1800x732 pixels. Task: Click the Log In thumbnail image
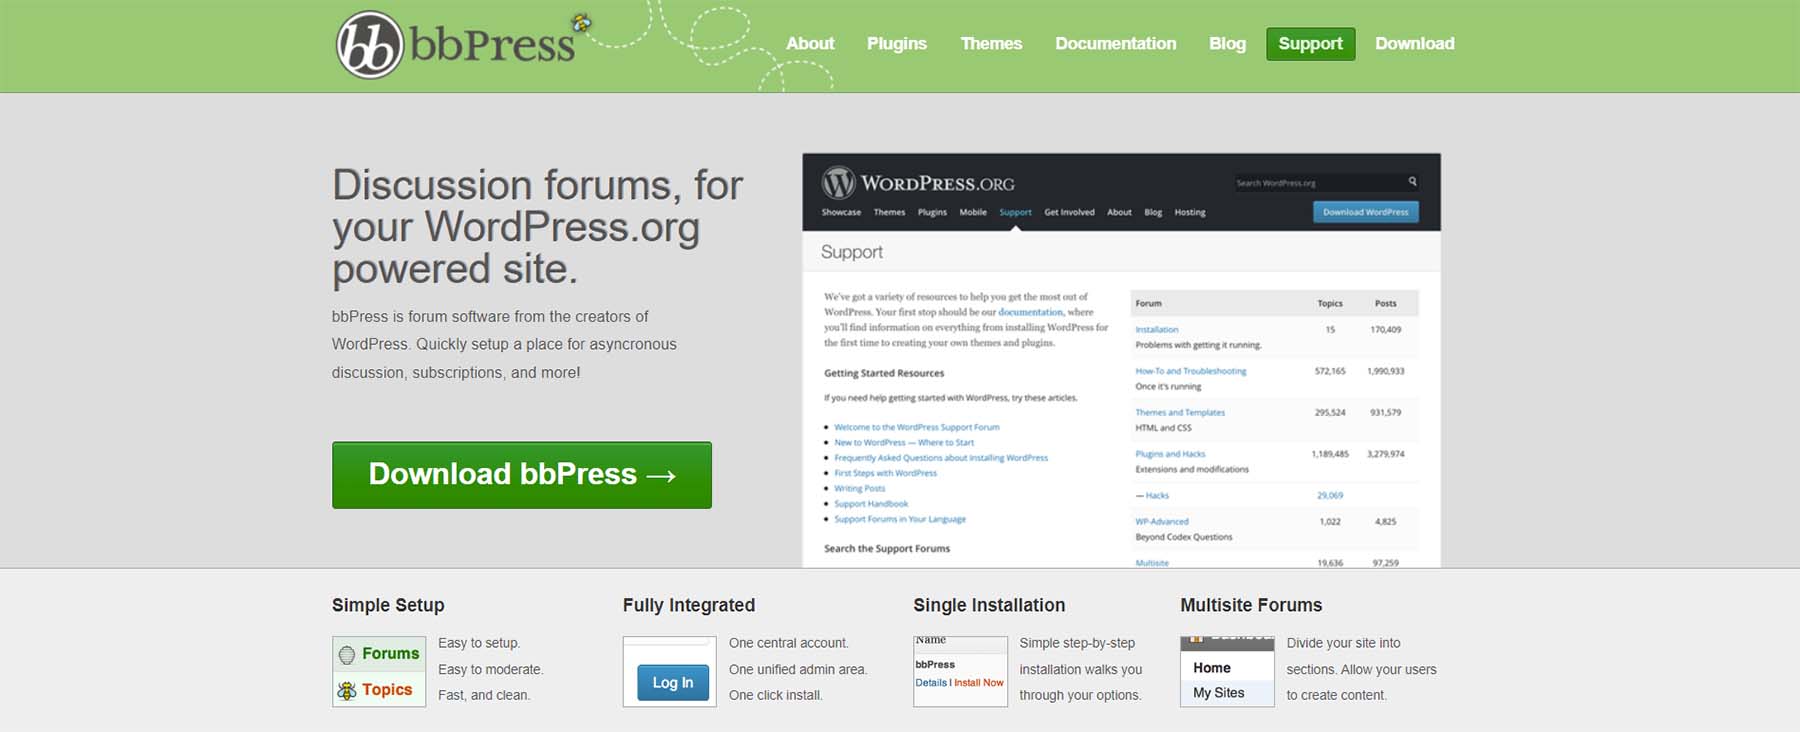click(670, 671)
